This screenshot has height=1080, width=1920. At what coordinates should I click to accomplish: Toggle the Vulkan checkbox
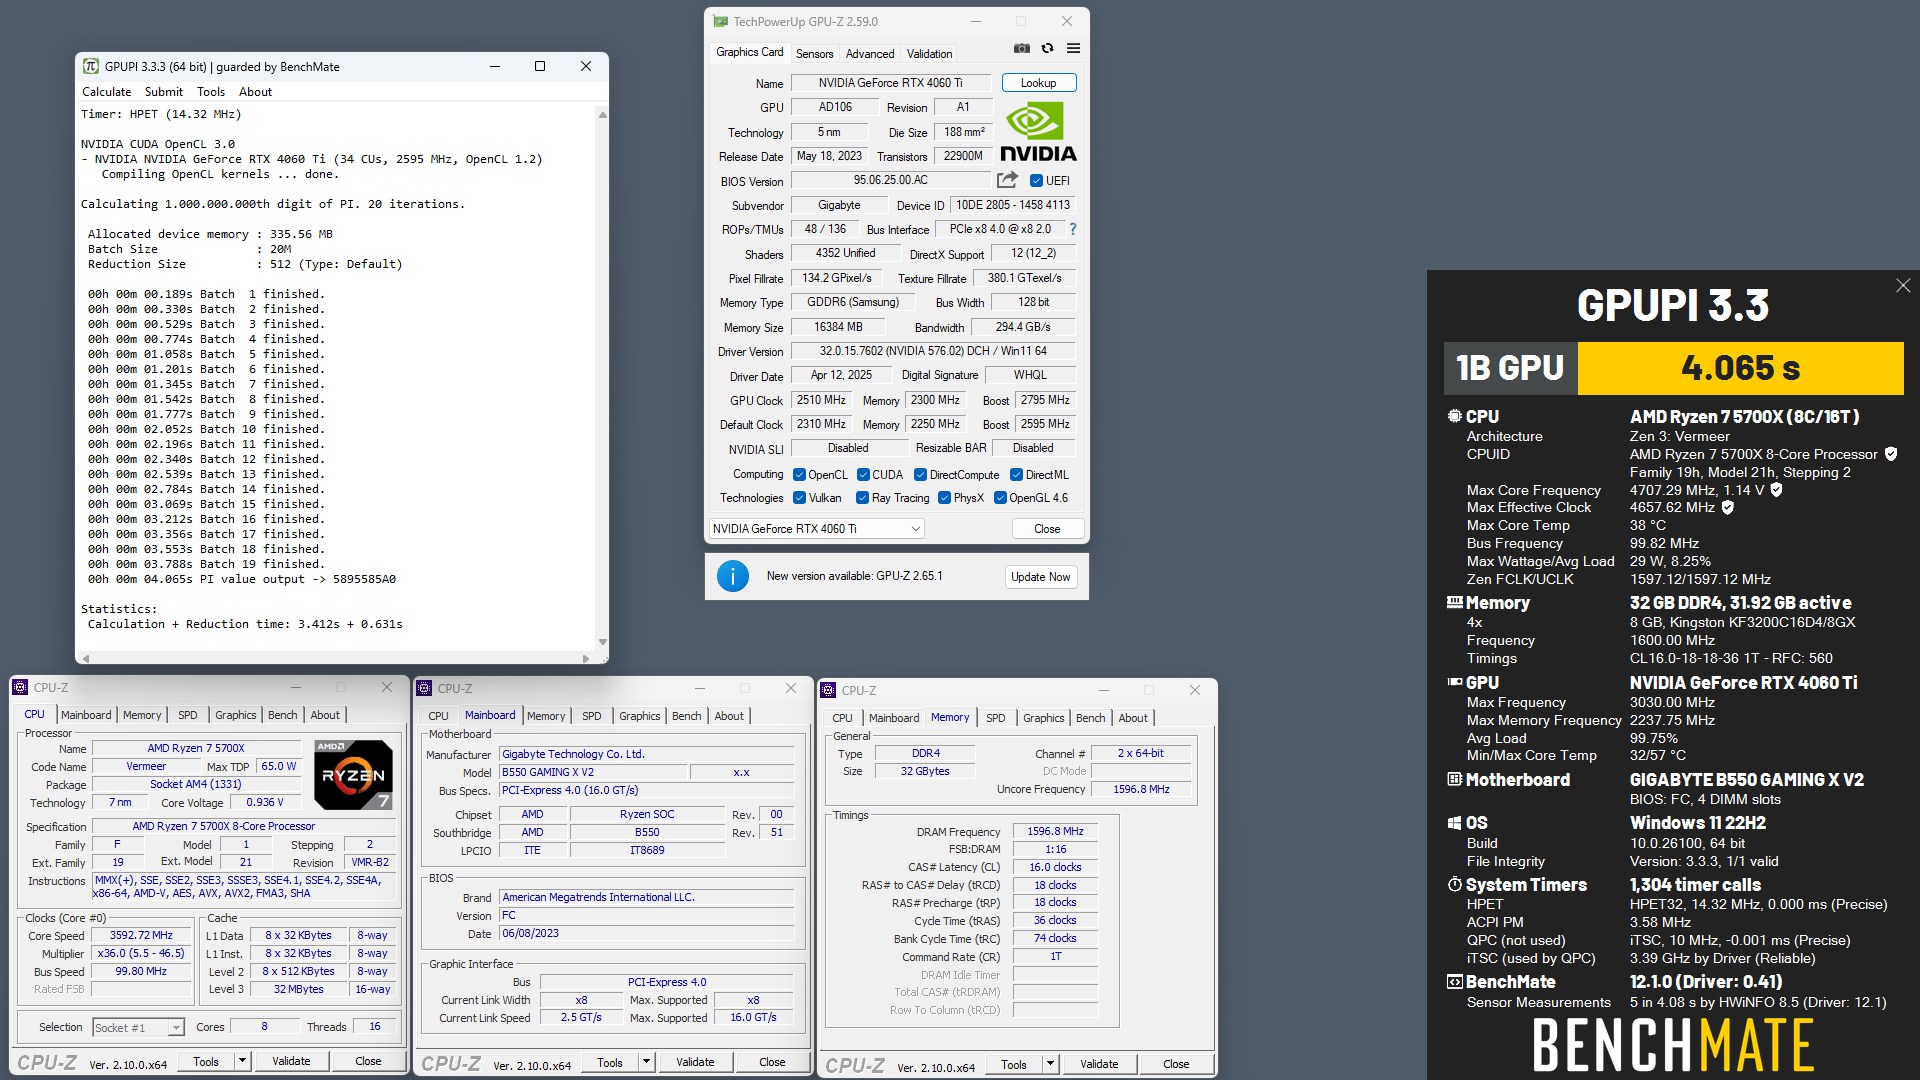(x=799, y=498)
